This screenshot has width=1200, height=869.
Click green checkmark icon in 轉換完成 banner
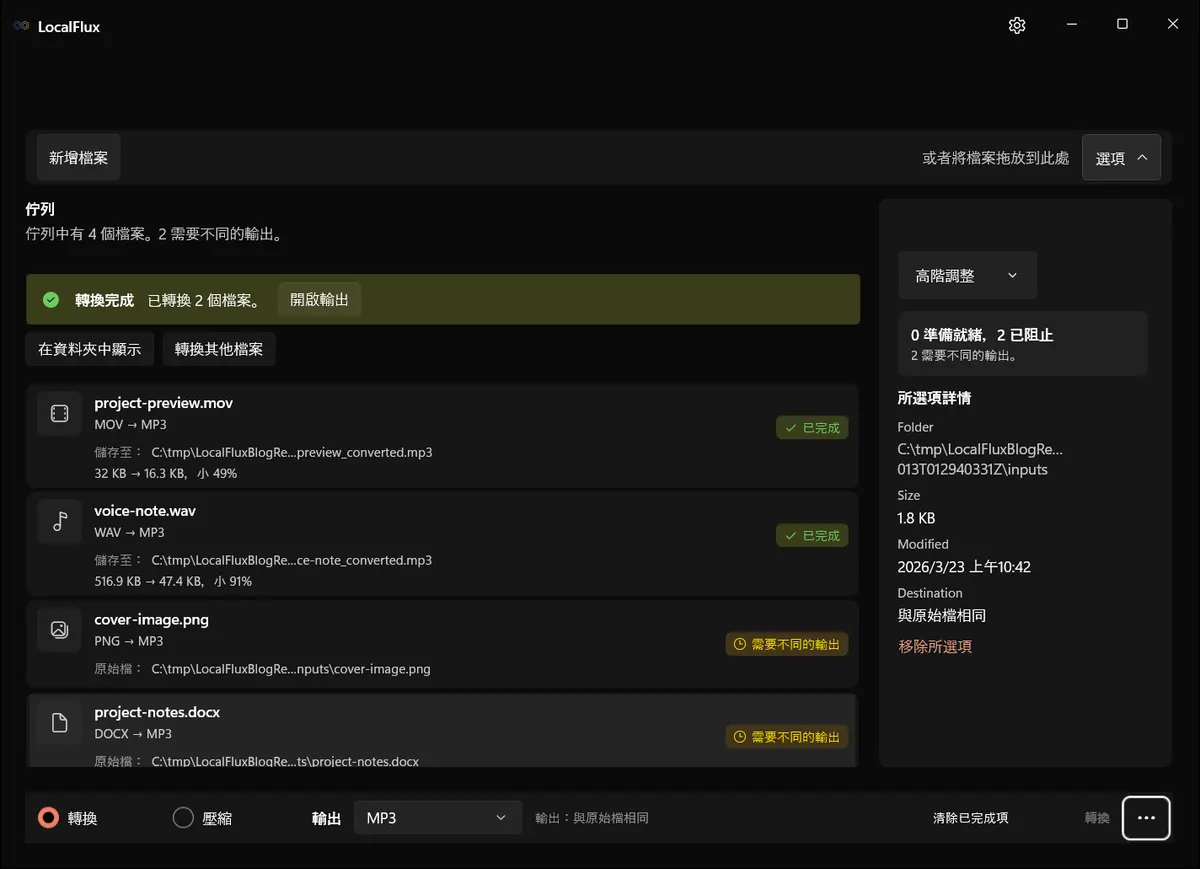51,300
